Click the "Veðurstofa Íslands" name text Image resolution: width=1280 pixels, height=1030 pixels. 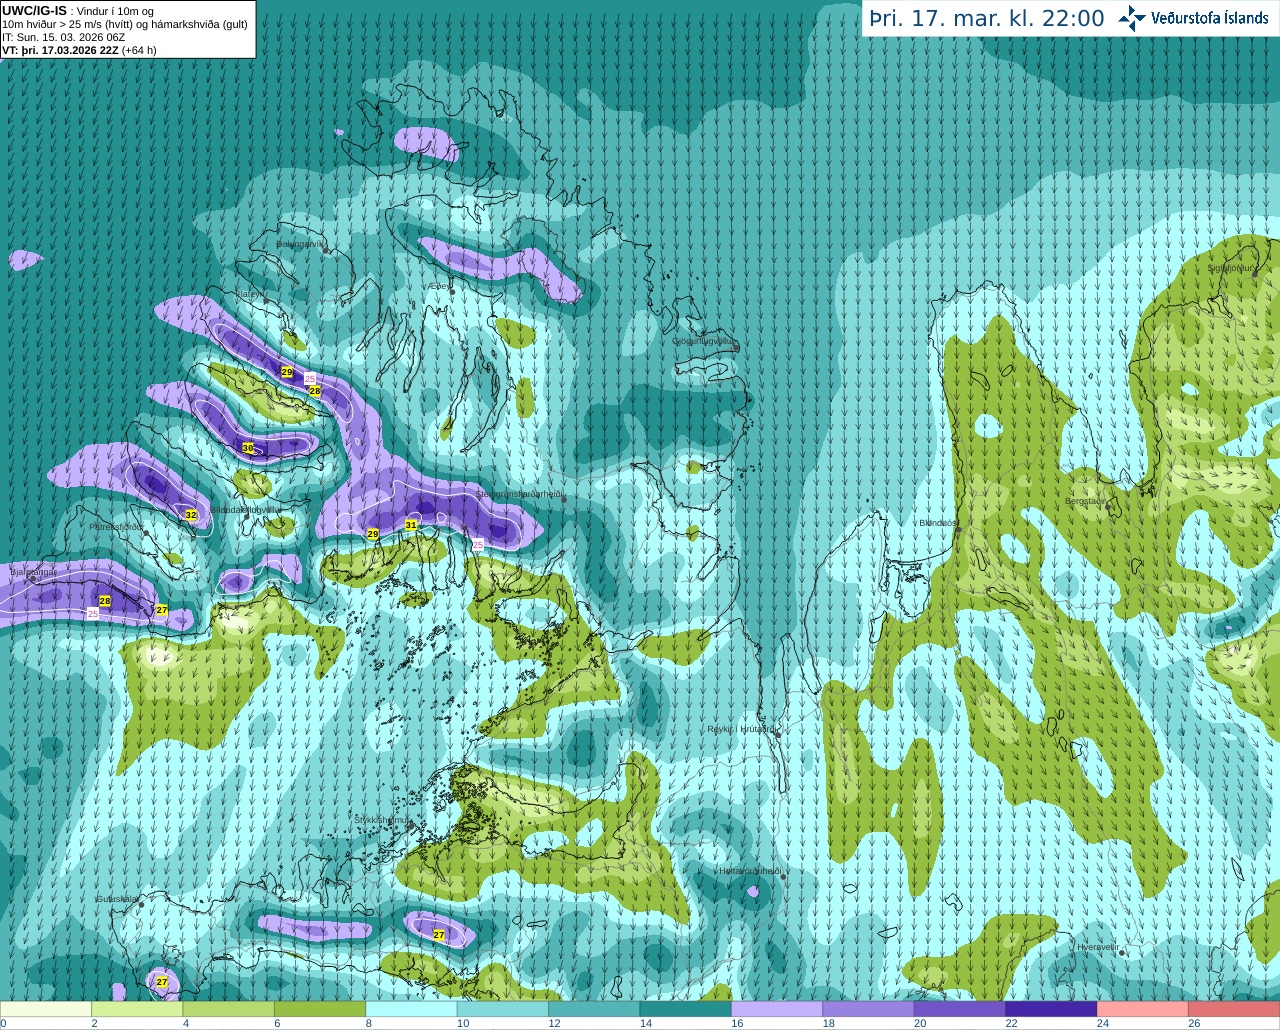1210,18
